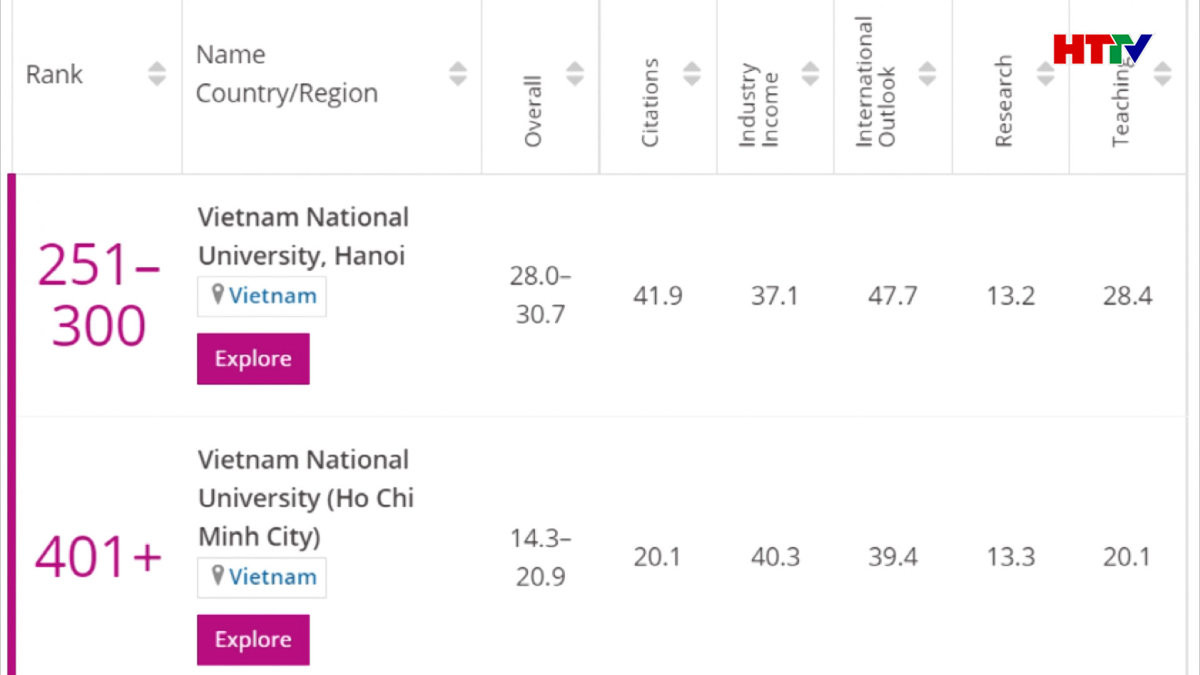Click the Citations column sort arrows
The height and width of the screenshot is (675, 1200).
coord(692,74)
